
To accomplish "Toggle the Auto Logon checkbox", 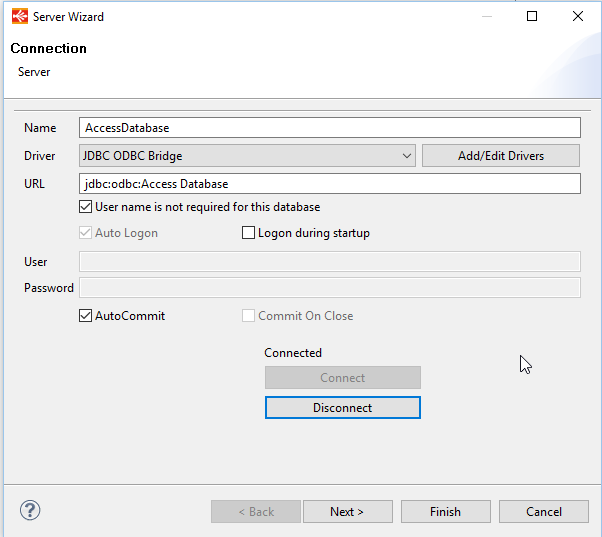I will pyautogui.click(x=86, y=233).
